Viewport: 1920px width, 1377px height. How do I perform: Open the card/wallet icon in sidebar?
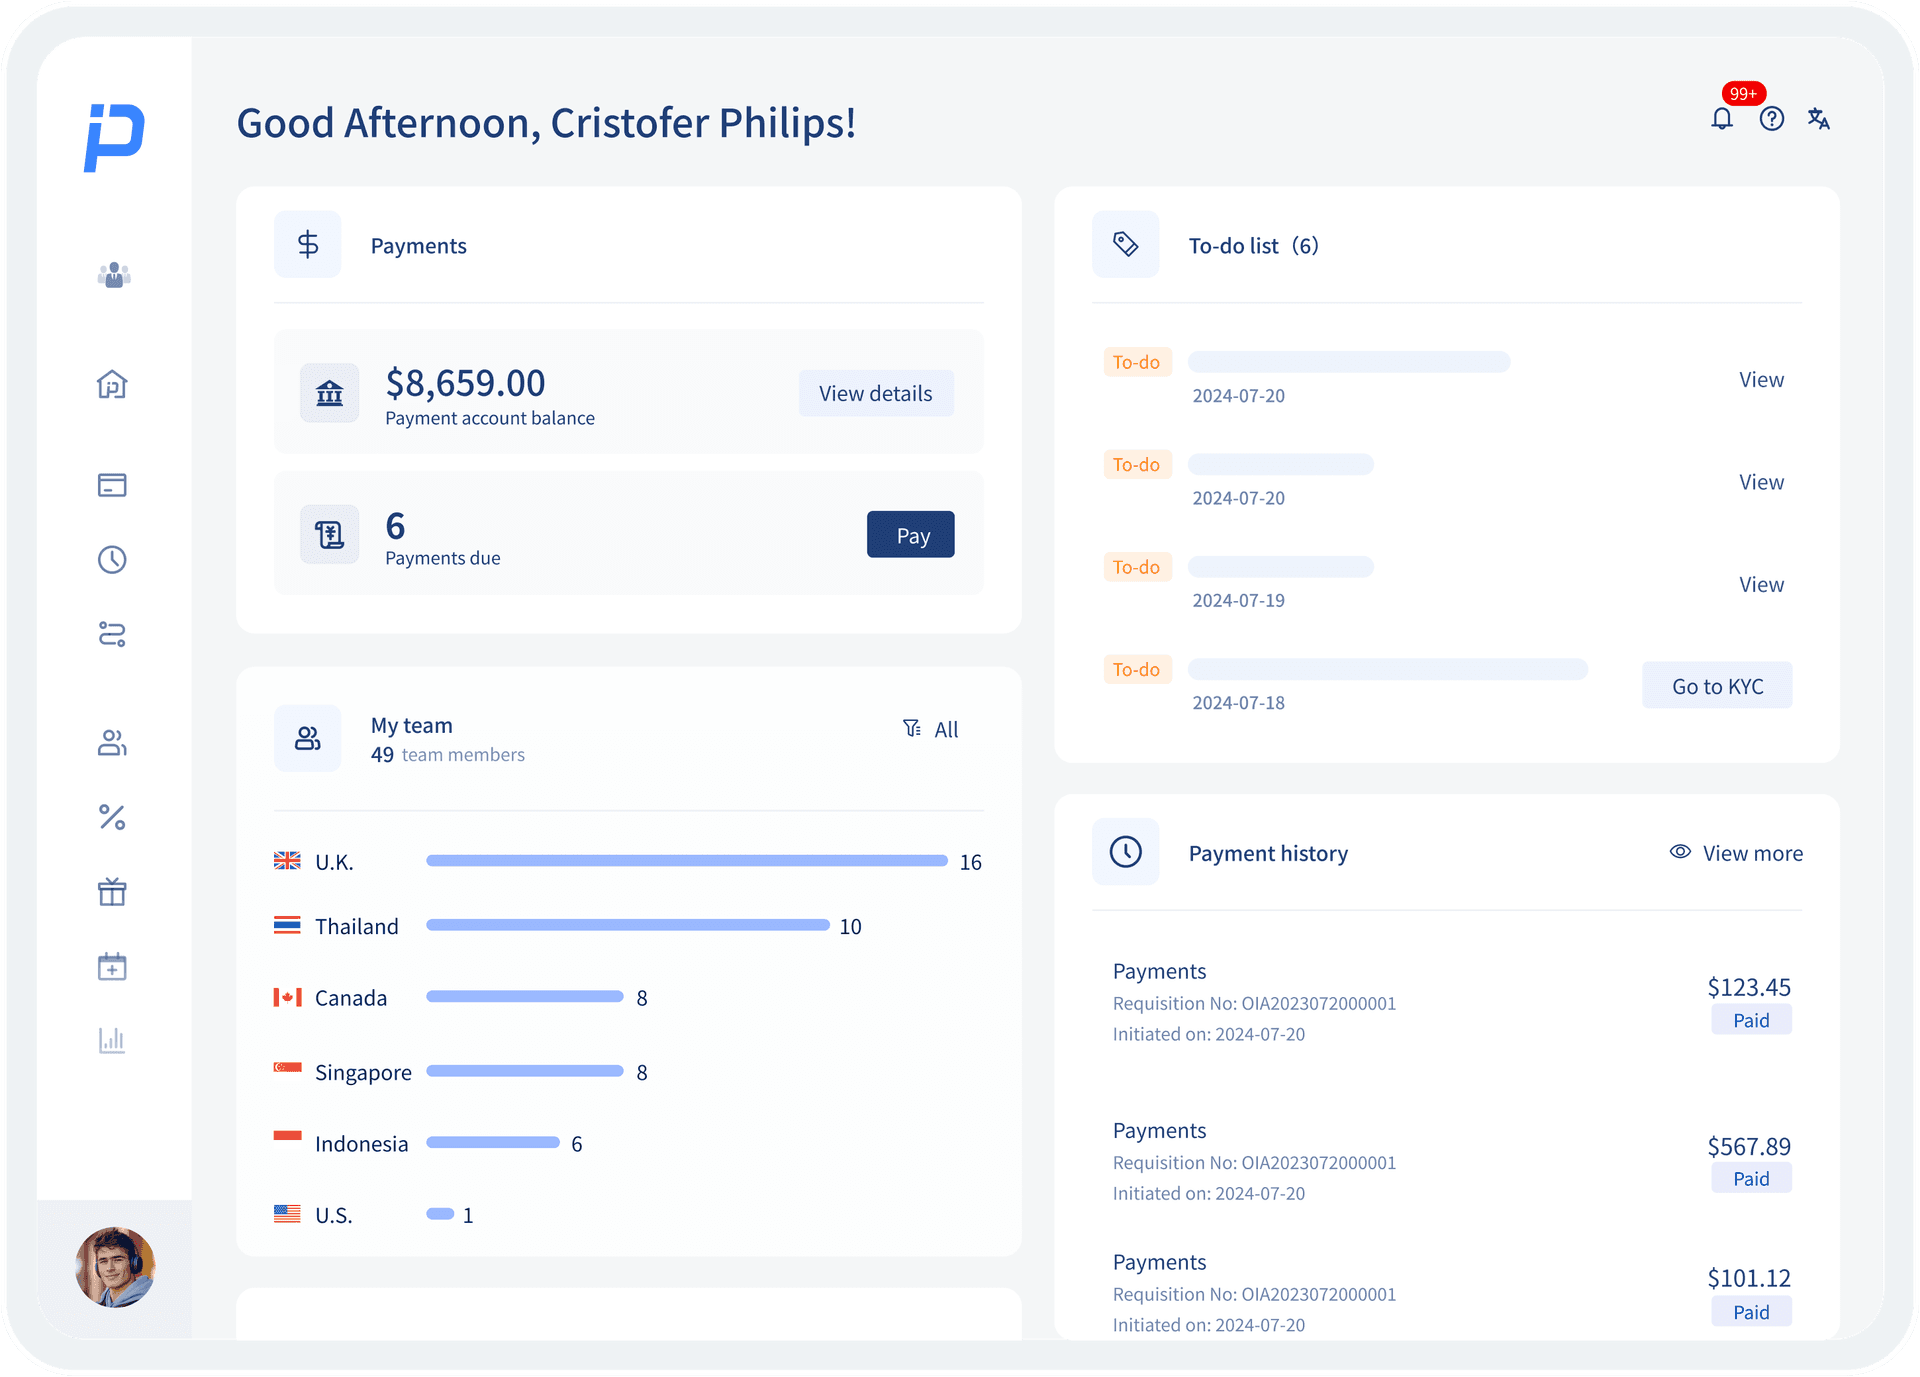point(112,485)
